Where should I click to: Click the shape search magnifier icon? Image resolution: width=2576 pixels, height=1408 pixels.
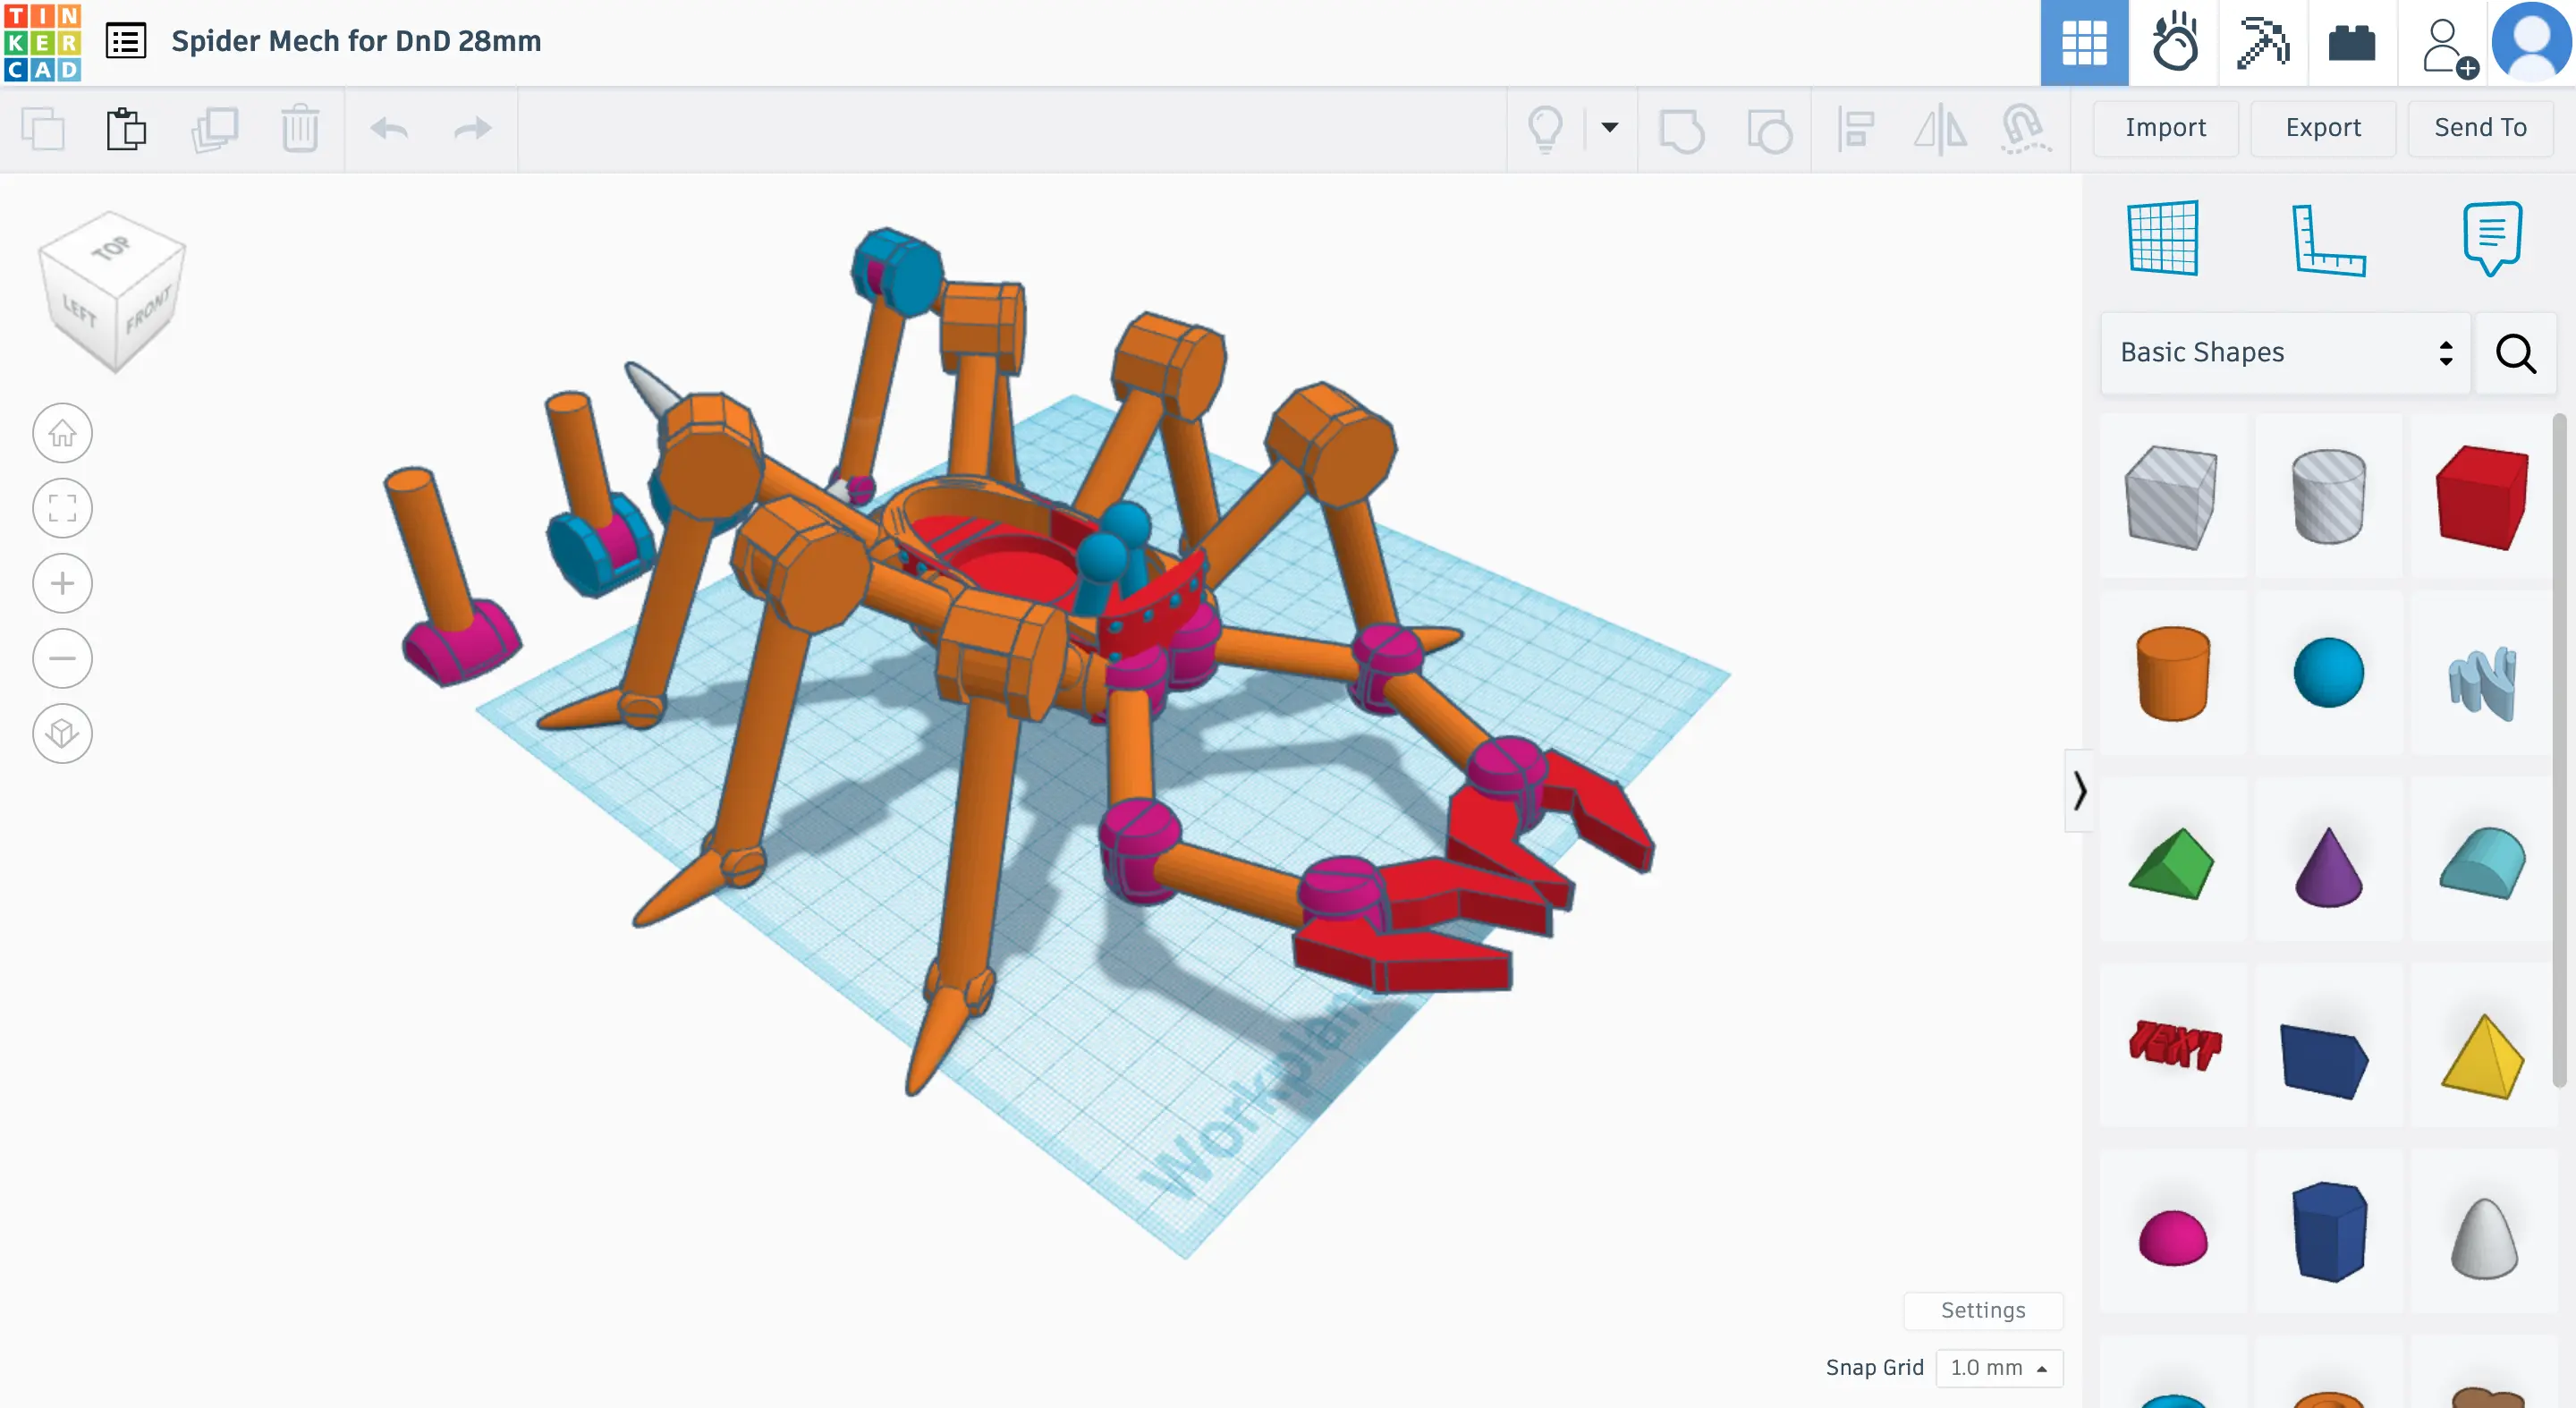point(2516,353)
